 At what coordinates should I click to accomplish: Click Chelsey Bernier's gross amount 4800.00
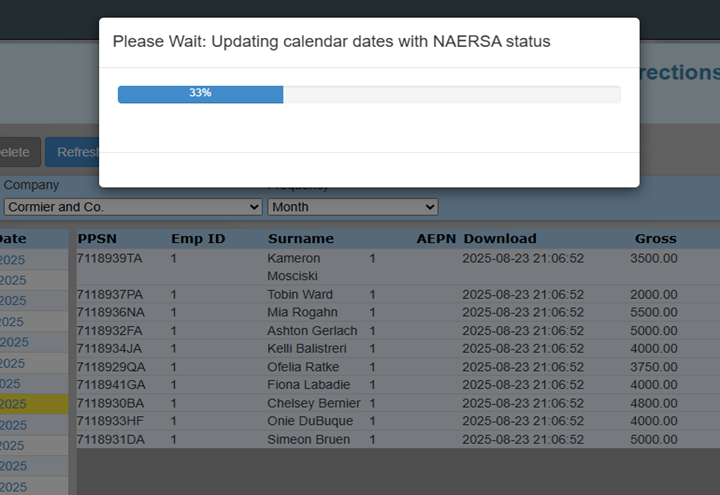click(x=653, y=403)
